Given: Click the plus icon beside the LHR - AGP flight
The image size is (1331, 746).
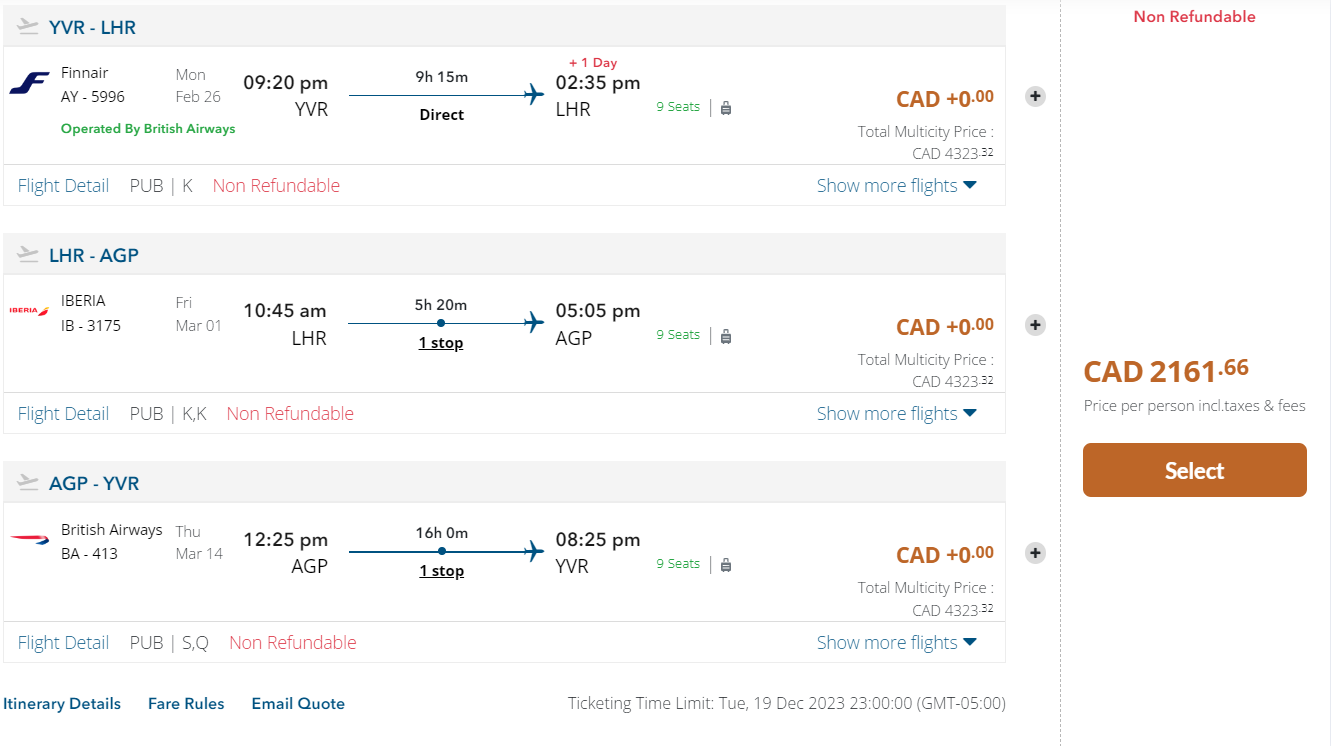Looking at the screenshot, I should coord(1036,325).
